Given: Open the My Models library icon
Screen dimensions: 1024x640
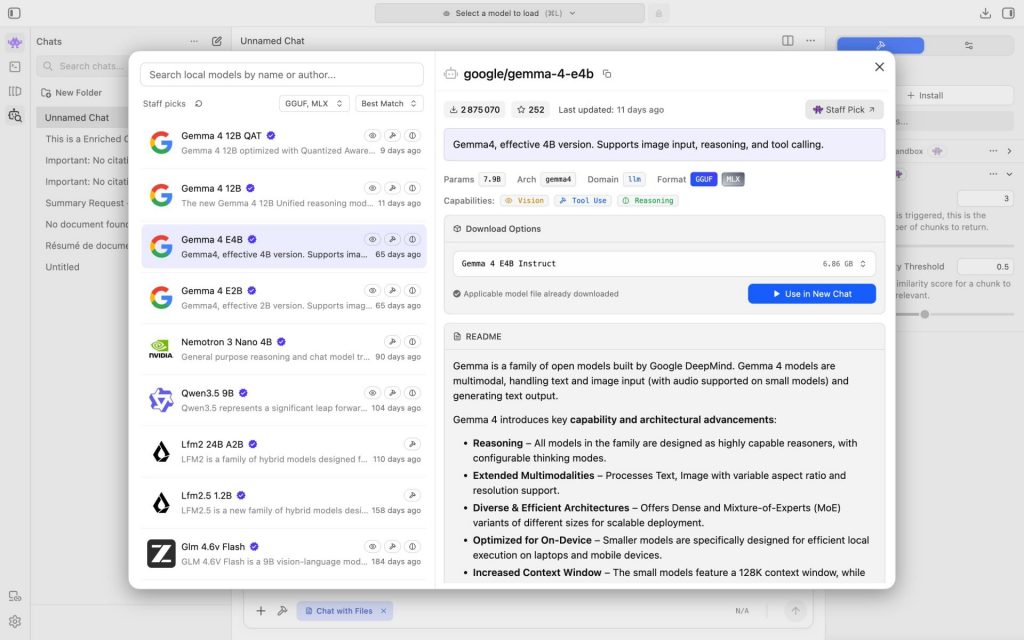Looking at the screenshot, I should 15,91.
